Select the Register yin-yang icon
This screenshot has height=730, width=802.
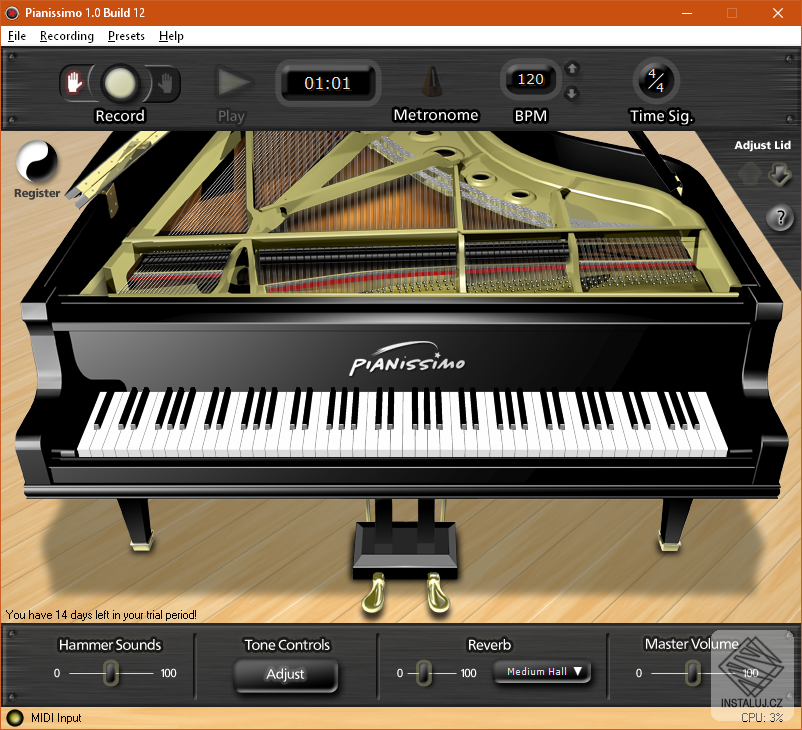pyautogui.click(x=36, y=163)
